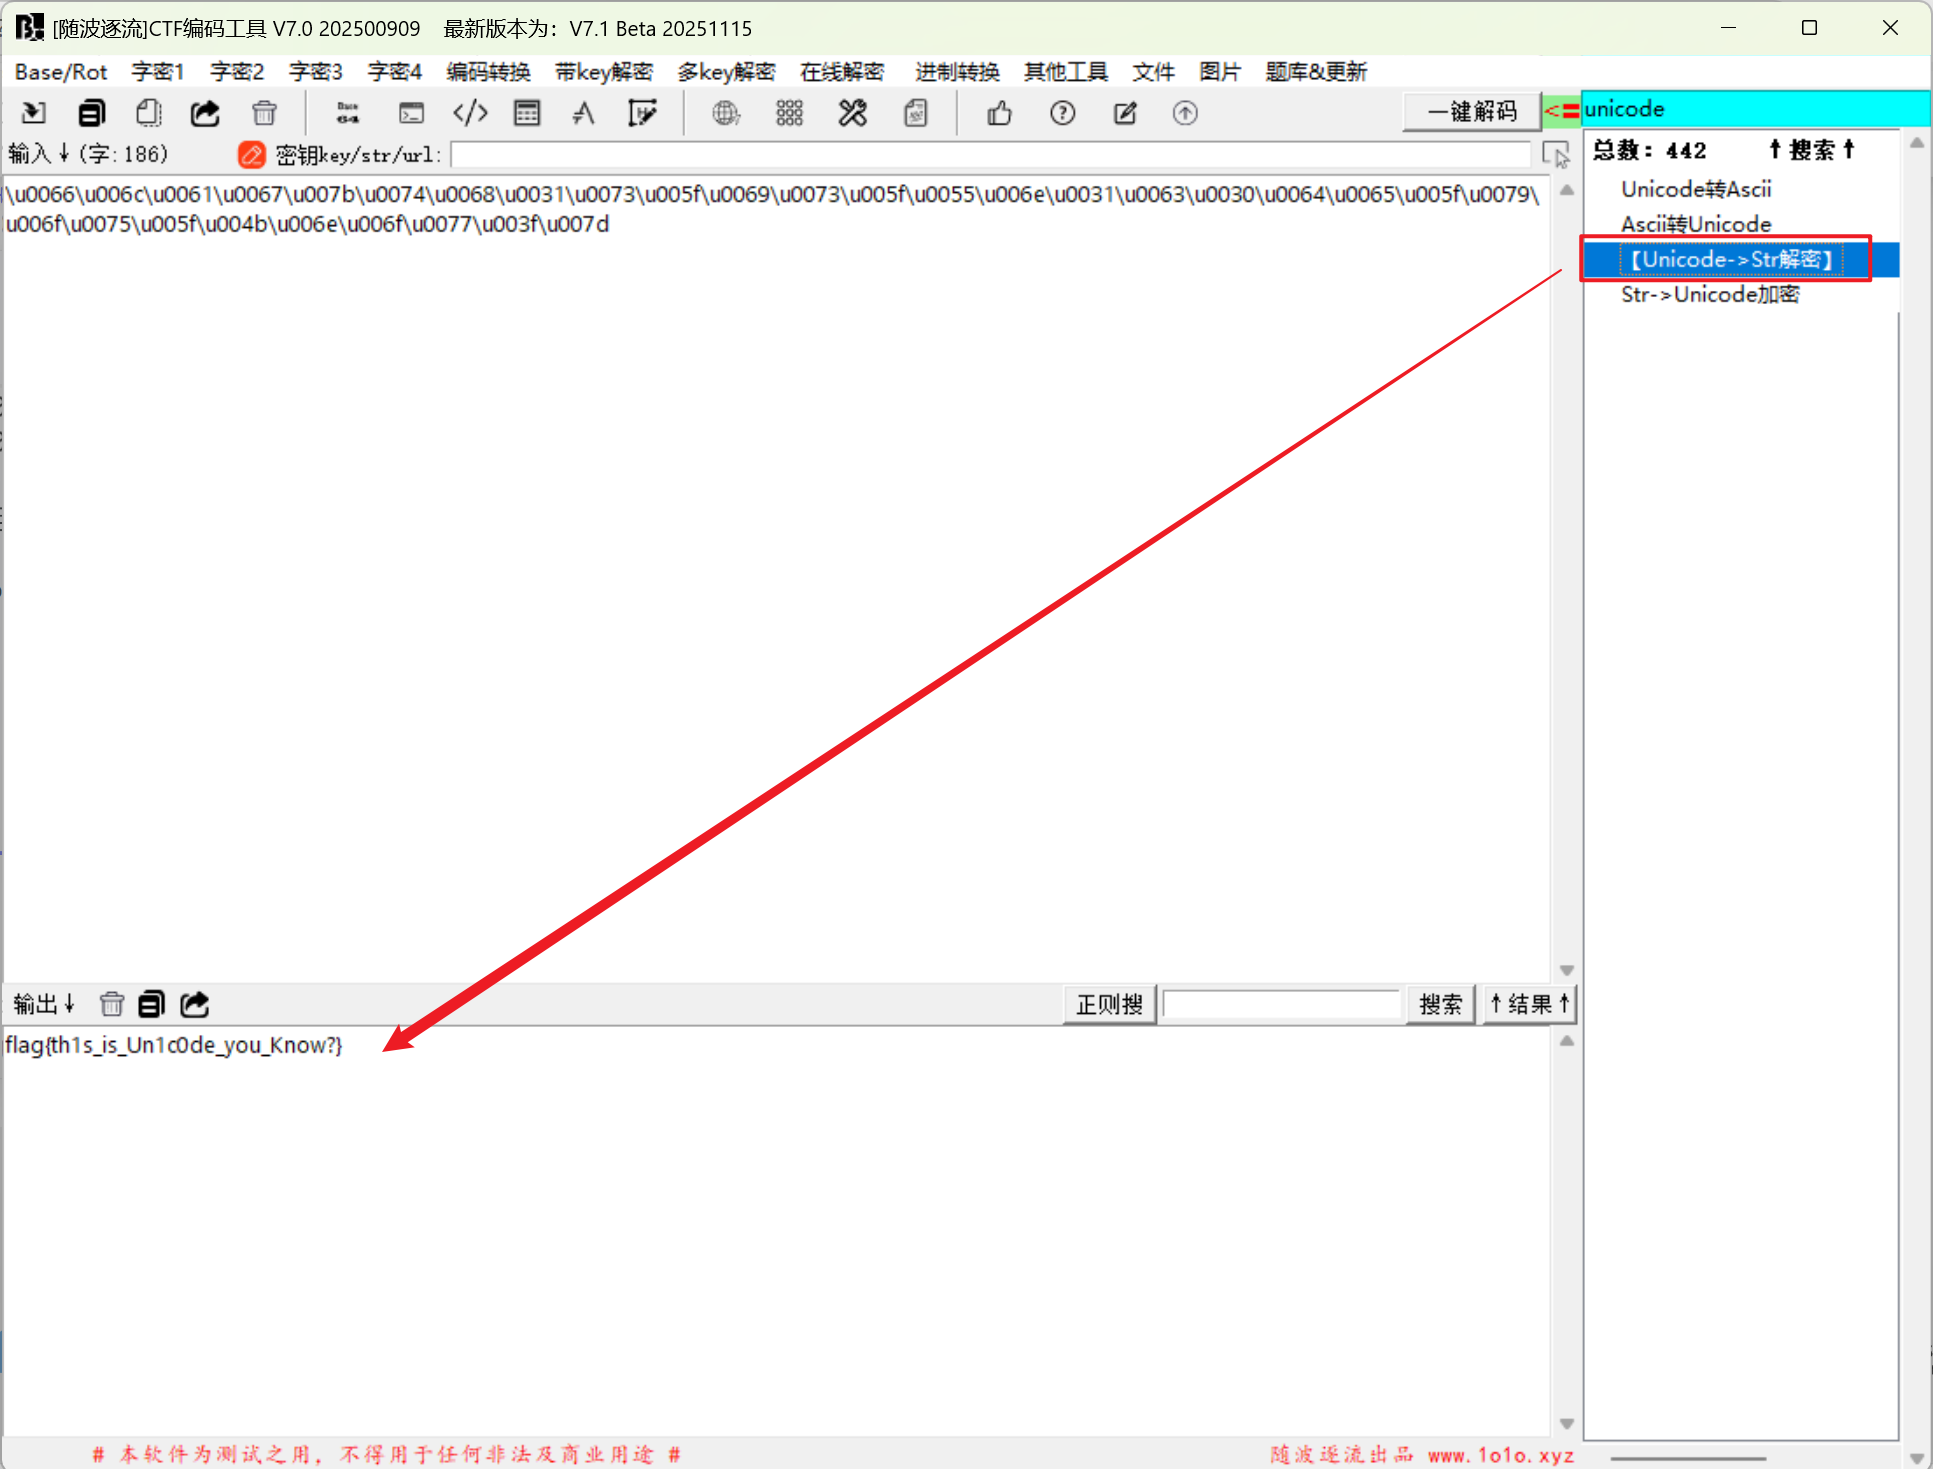The width and height of the screenshot is (1933, 1469).
Task: Open the 编码转换 menu
Action: click(x=488, y=72)
